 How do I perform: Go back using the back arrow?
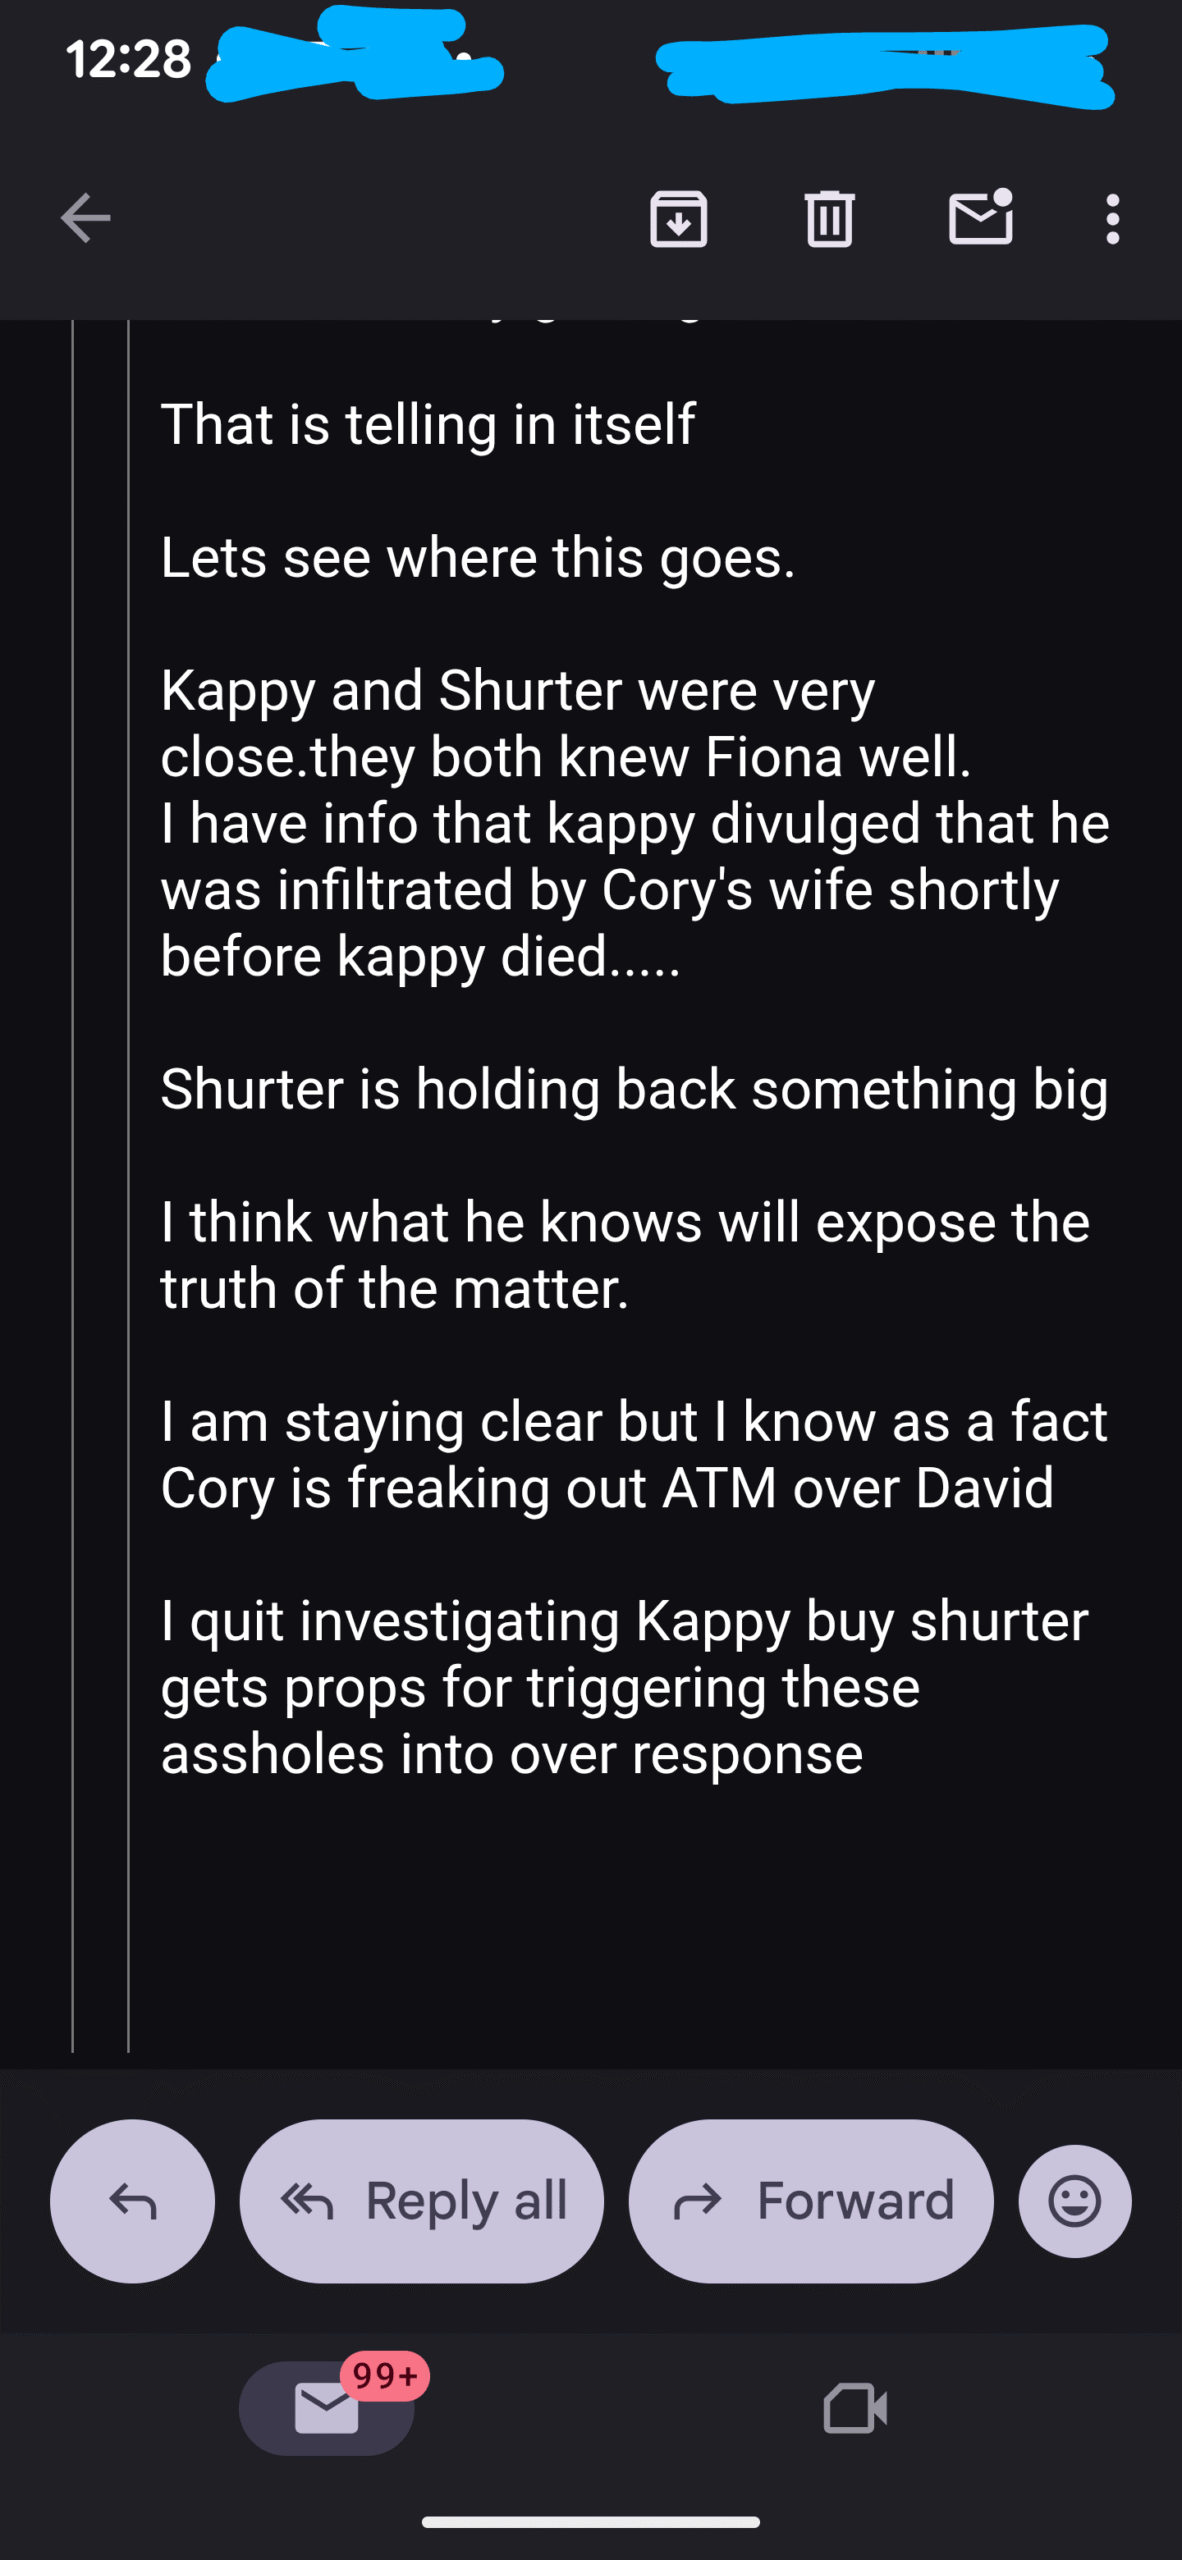pyautogui.click(x=85, y=218)
